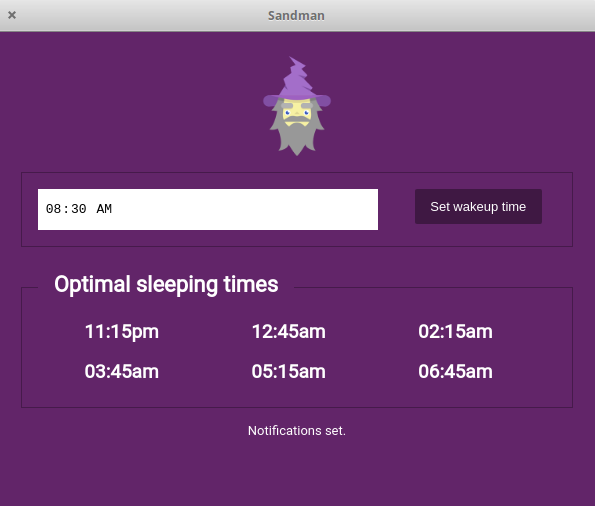Screen dimensions: 595x506
Task: Click the Notifications set status message
Action: [x=297, y=431]
